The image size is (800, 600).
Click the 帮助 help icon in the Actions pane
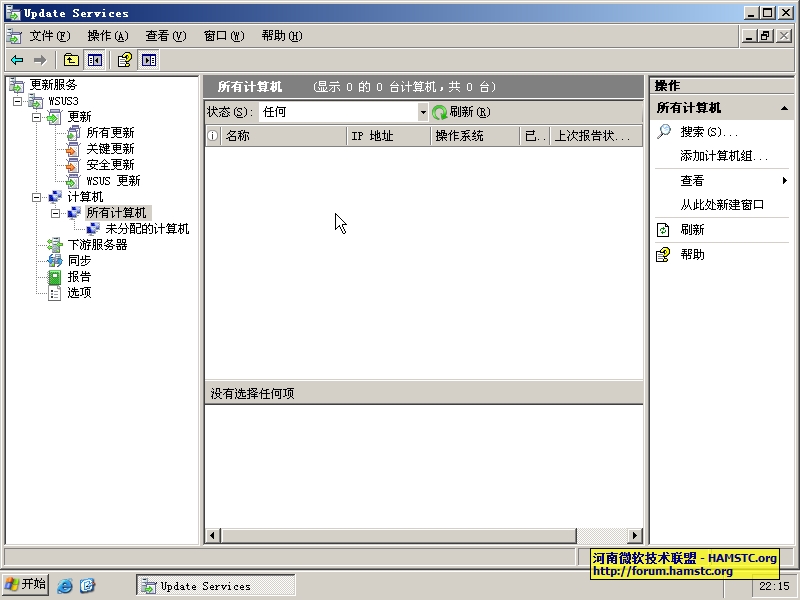click(661, 254)
